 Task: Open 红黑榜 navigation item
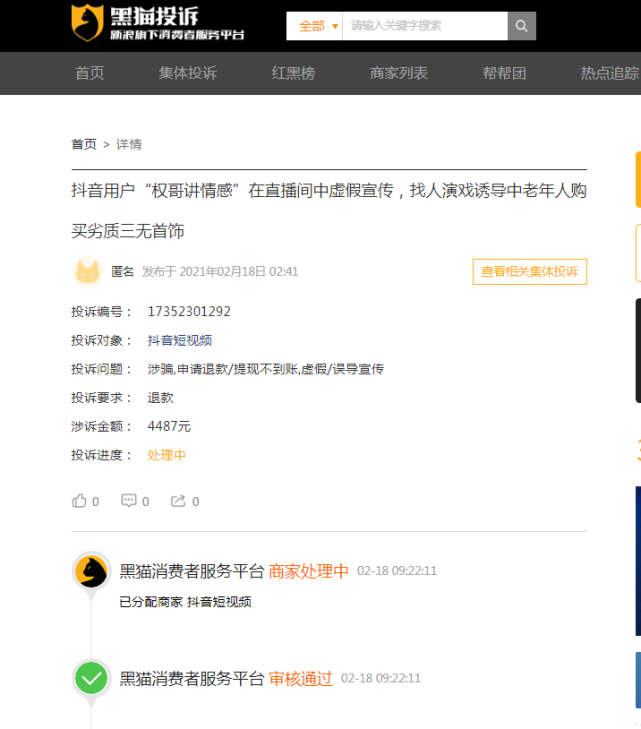click(x=293, y=73)
